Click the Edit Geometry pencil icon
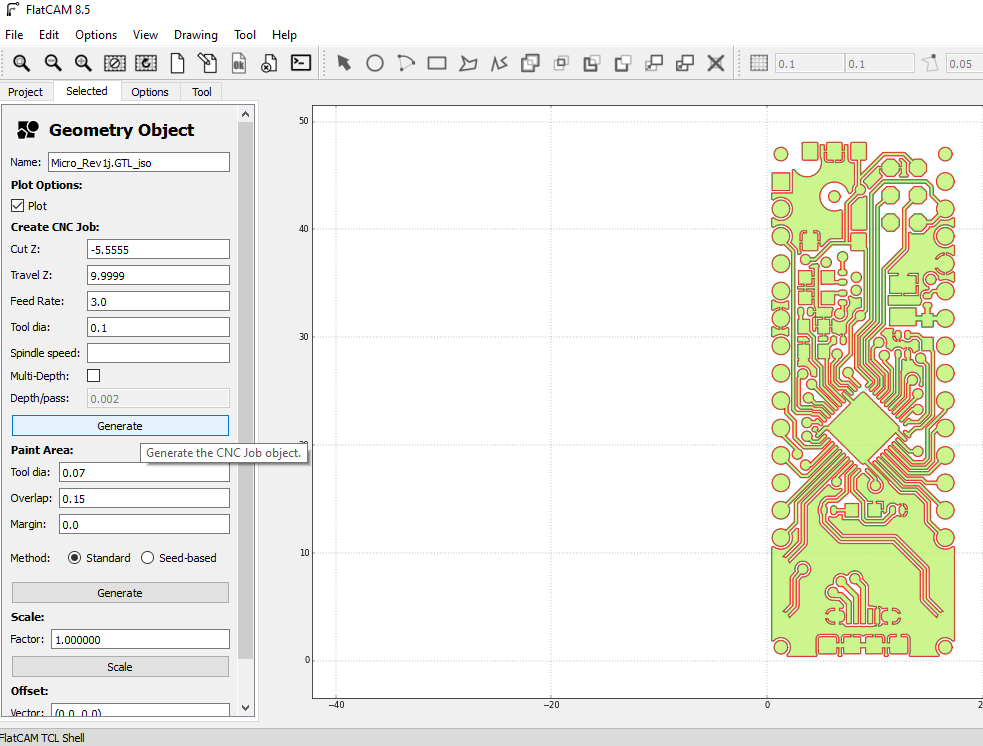The height and width of the screenshot is (746, 983). 208,63
